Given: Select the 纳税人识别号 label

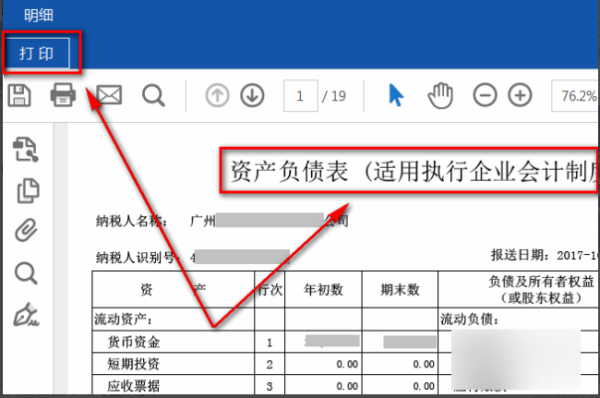Looking at the screenshot, I should [137, 258].
